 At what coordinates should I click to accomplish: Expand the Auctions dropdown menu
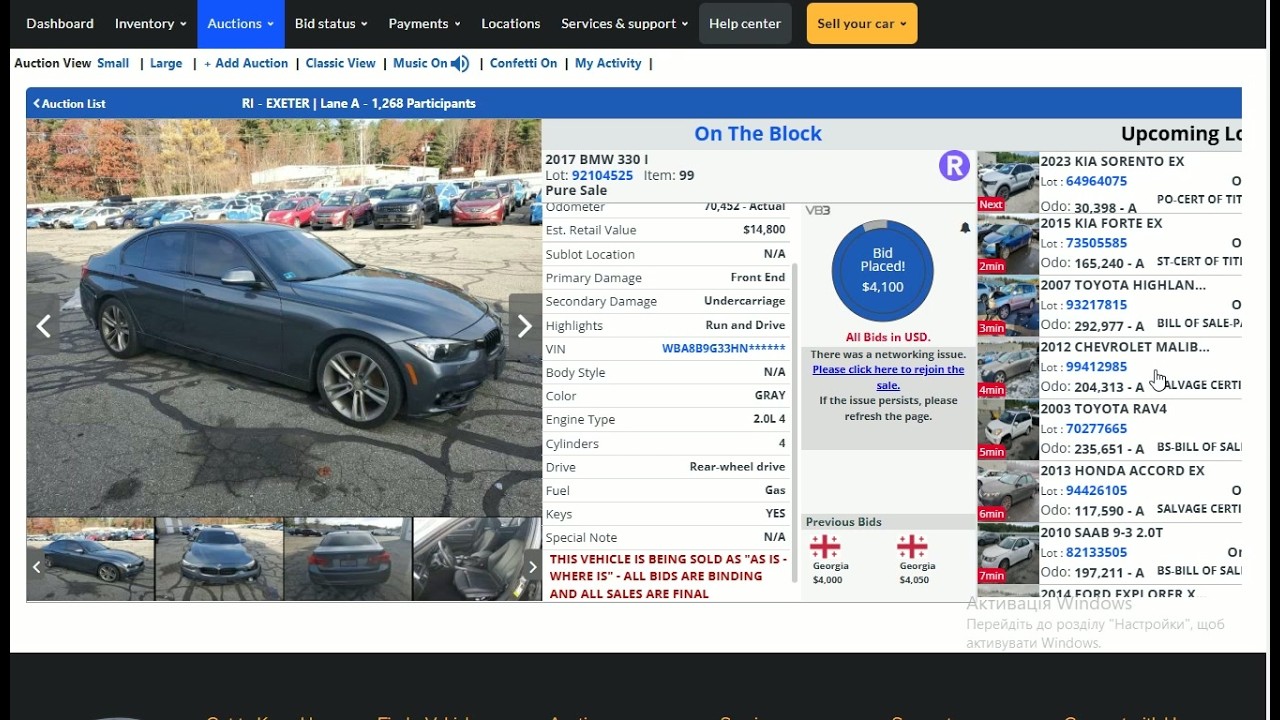(241, 23)
